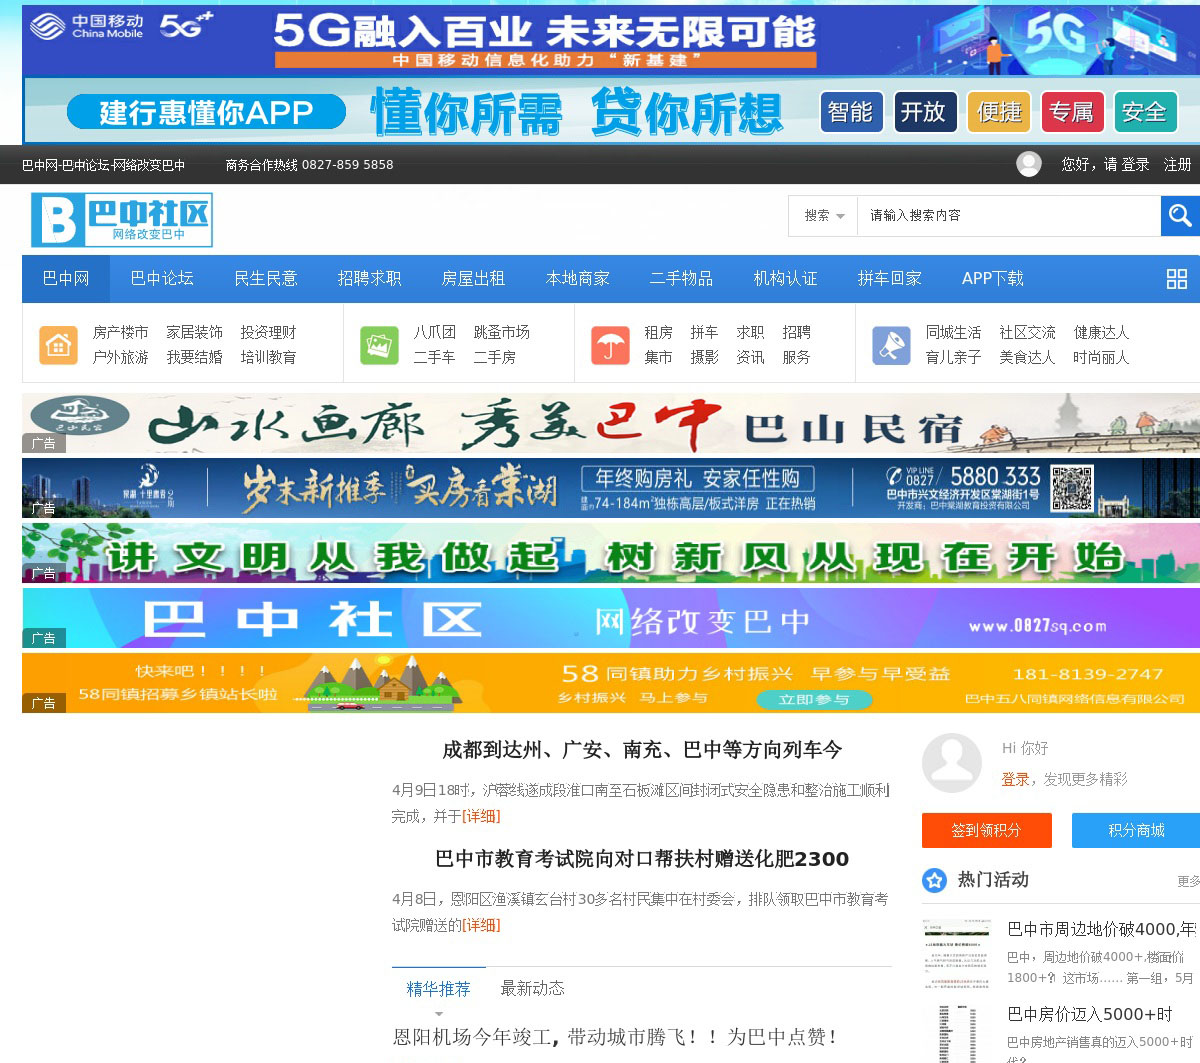
Task: Open 拼车回家 navigation item
Action: click(x=890, y=279)
